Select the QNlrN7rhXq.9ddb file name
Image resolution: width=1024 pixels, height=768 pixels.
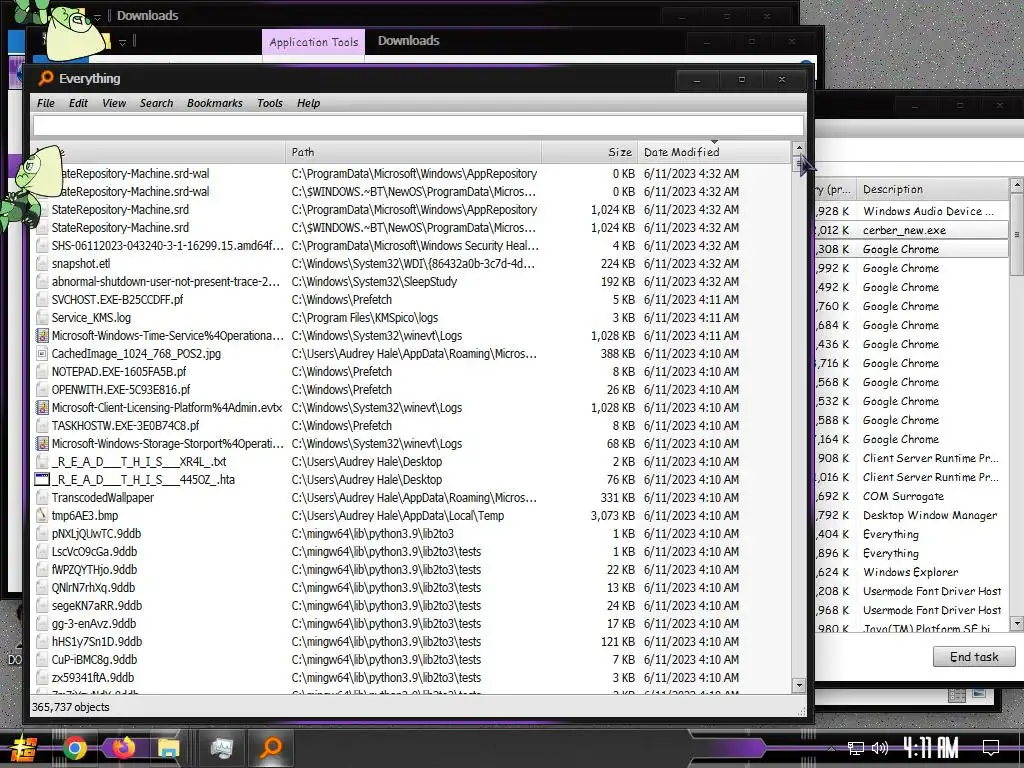coord(93,588)
